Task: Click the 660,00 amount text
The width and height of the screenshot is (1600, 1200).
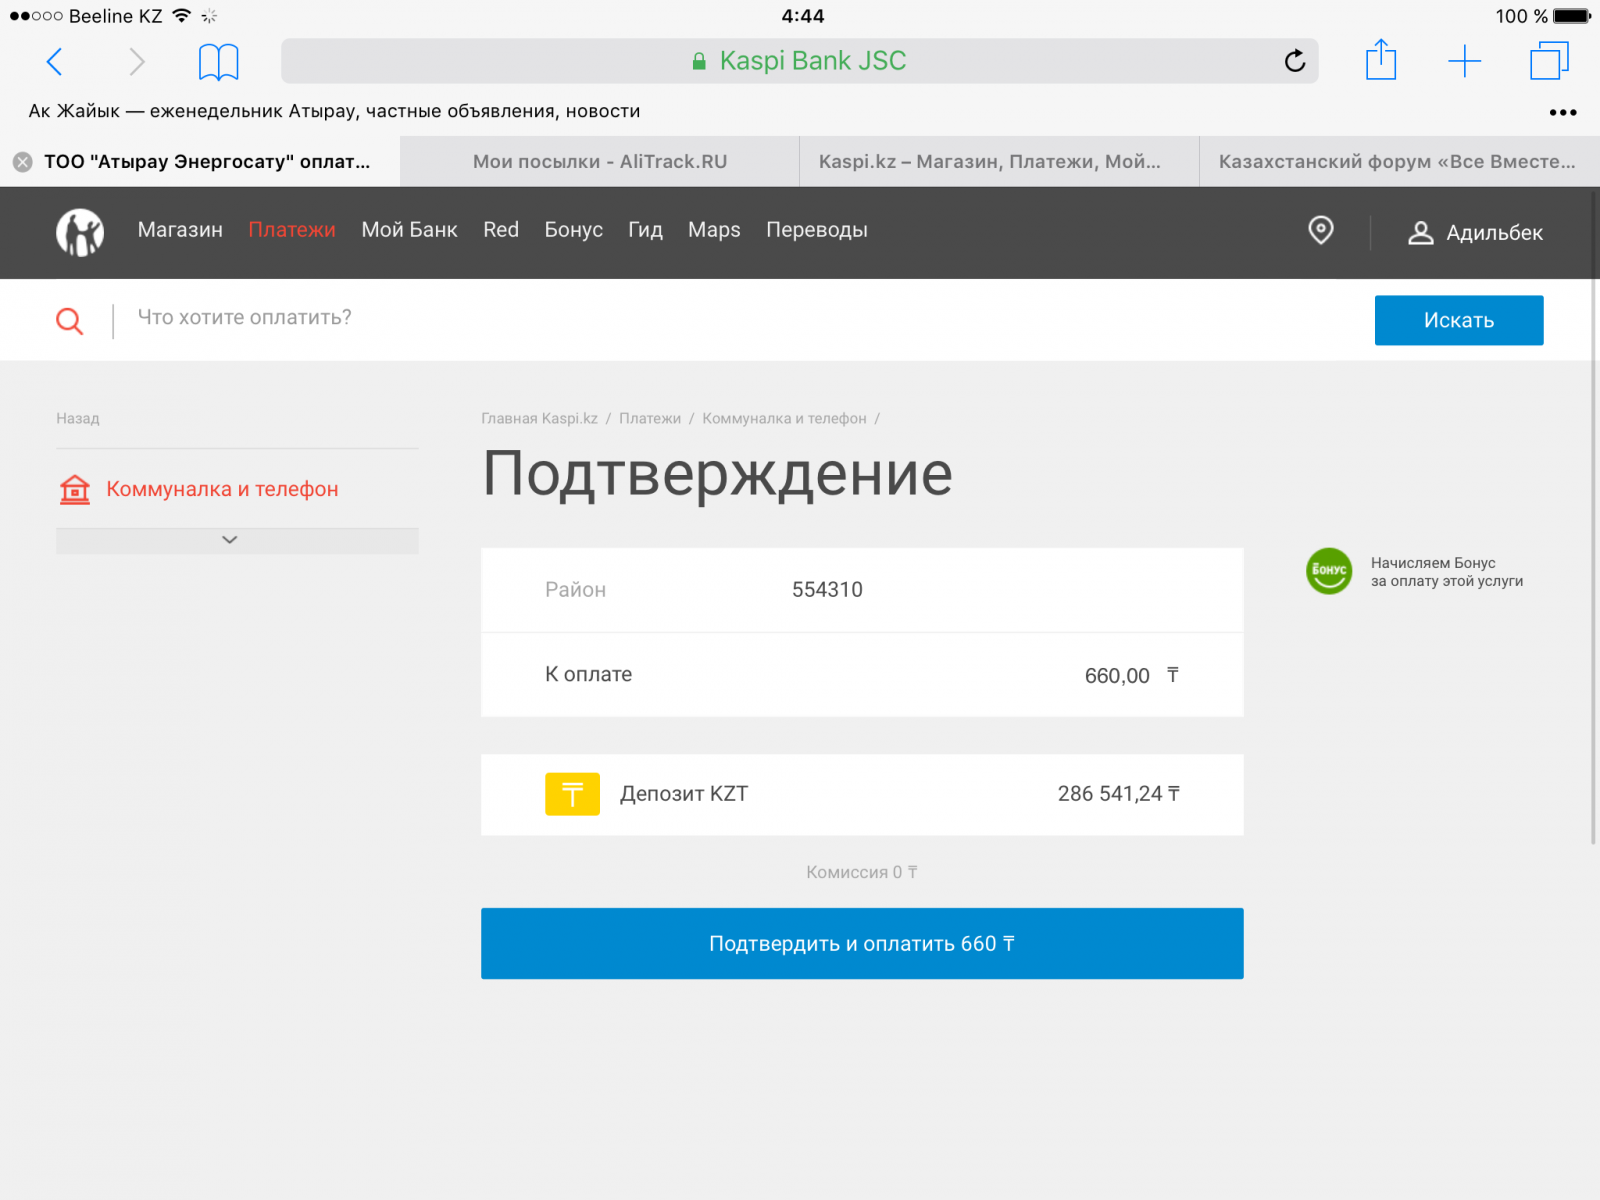Action: coord(1117,676)
